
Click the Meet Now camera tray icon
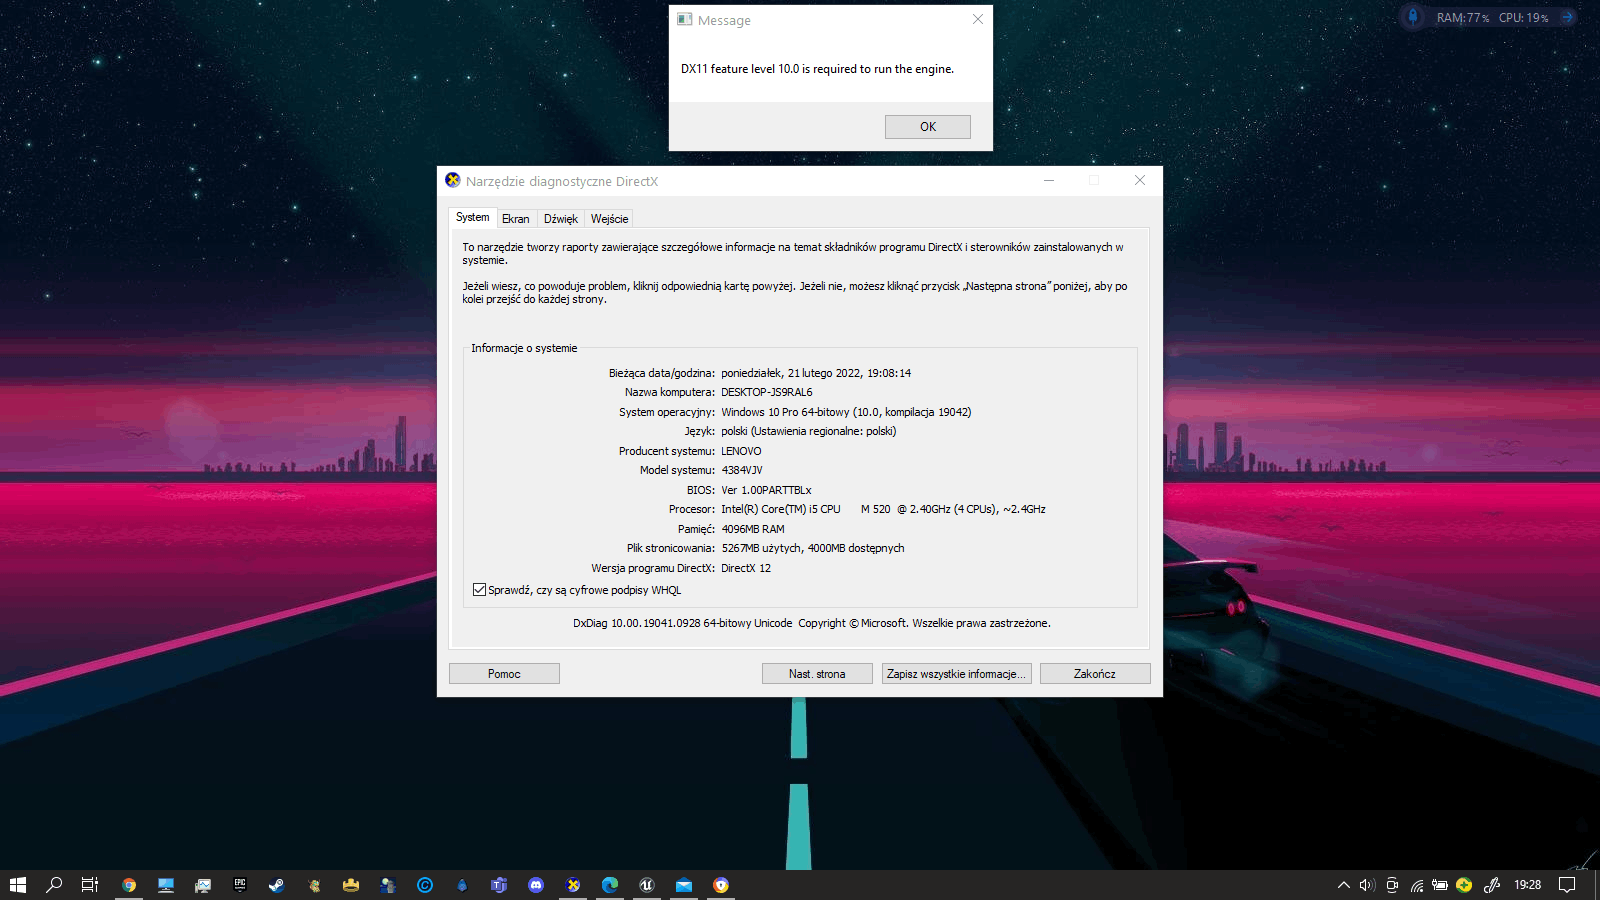pyautogui.click(x=1392, y=885)
